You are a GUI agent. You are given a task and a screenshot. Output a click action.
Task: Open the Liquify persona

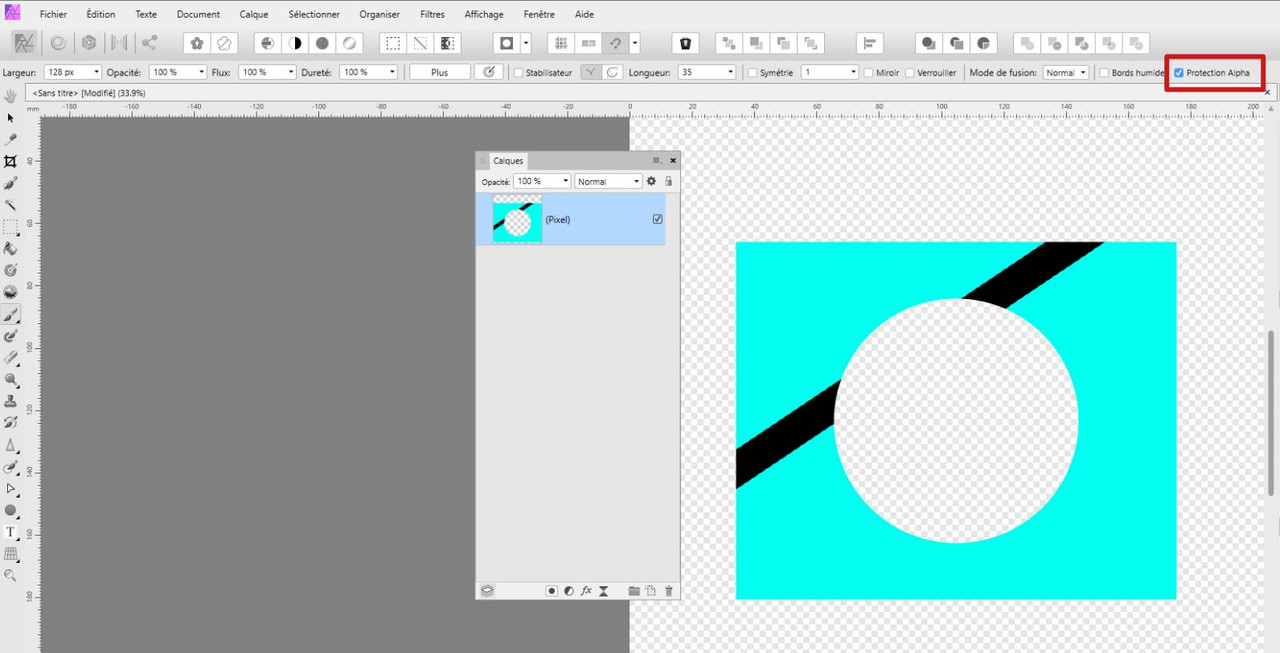pyautogui.click(x=58, y=43)
